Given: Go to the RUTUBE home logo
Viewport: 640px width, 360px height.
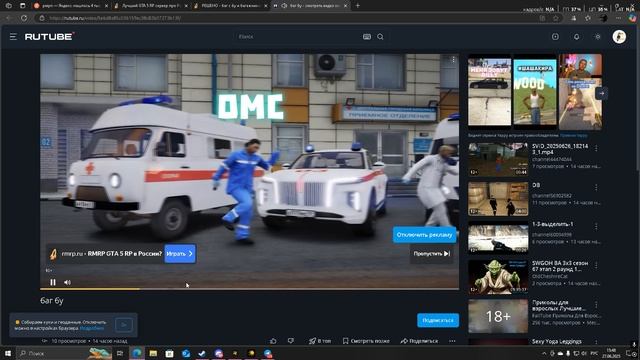Looking at the screenshot, I should (49, 37).
